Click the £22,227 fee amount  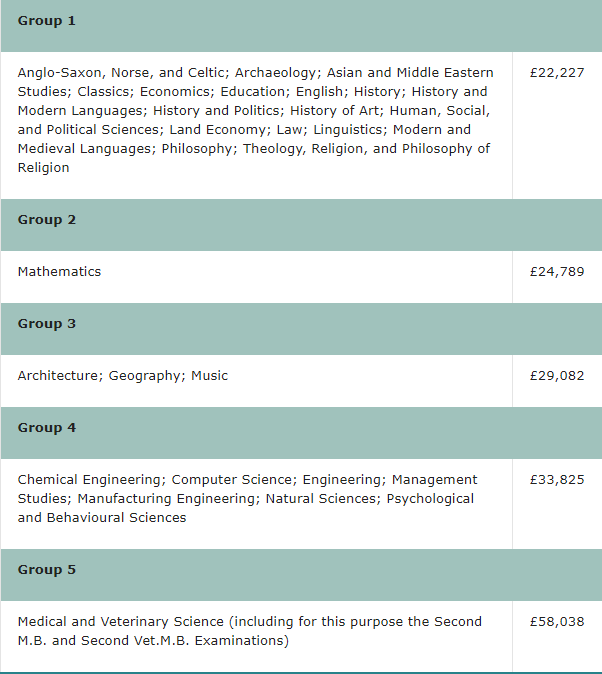click(x=557, y=73)
